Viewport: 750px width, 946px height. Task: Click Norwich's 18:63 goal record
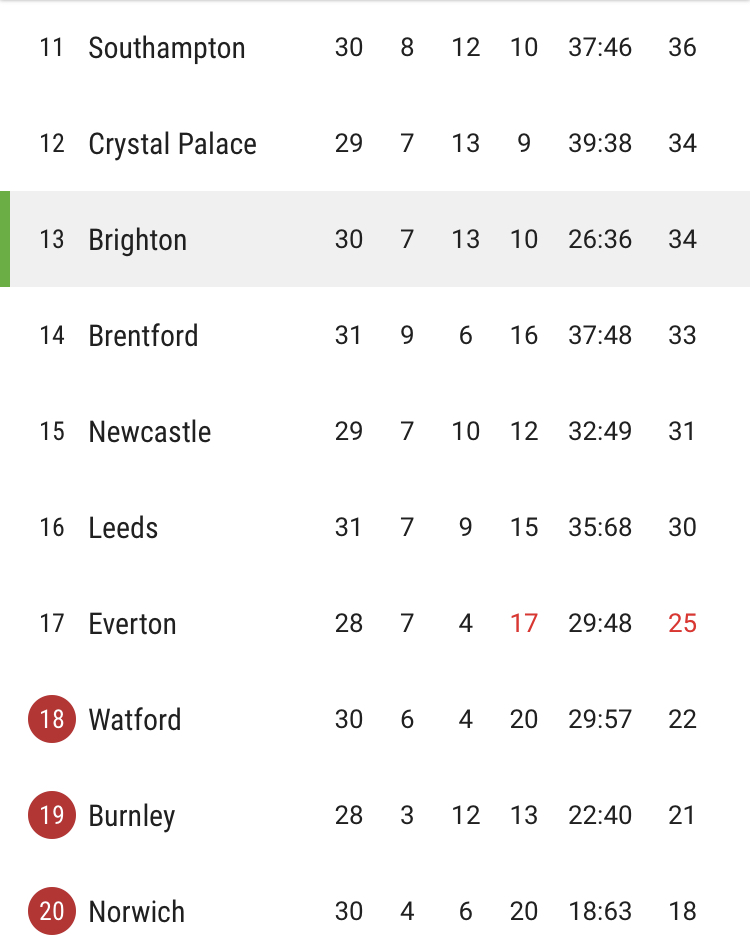(600, 911)
